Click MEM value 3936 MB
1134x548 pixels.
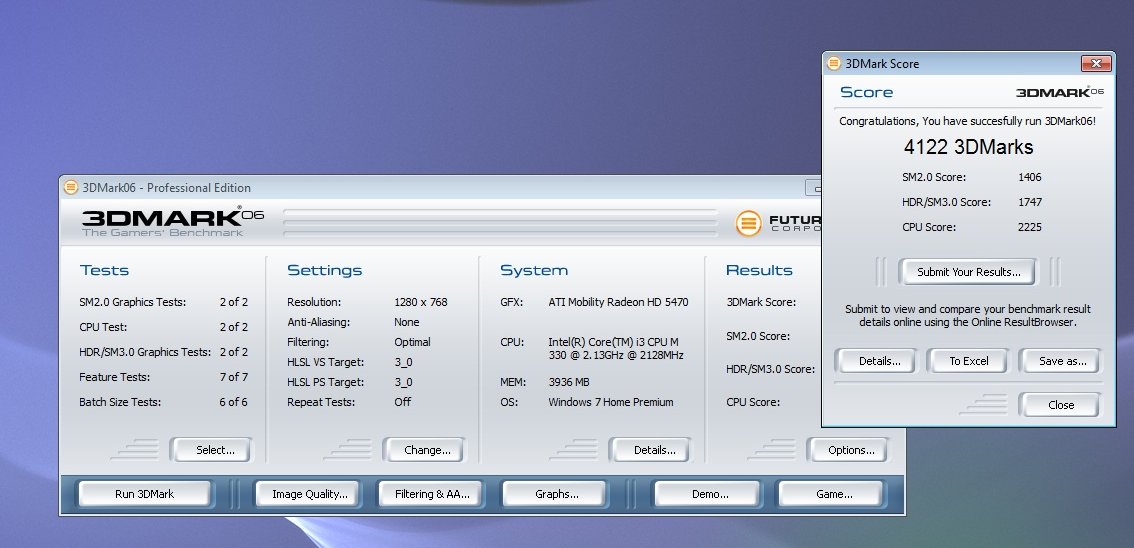coord(568,382)
